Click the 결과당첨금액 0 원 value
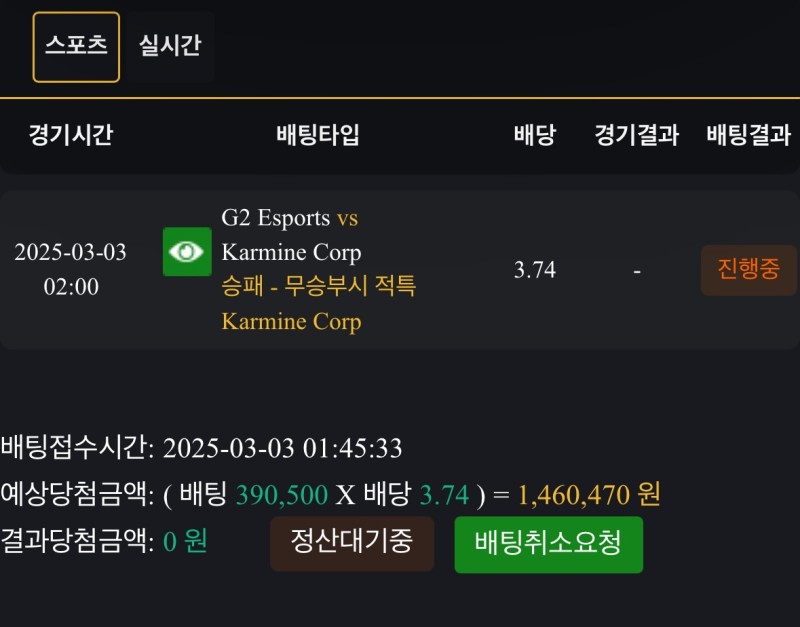 pos(184,541)
